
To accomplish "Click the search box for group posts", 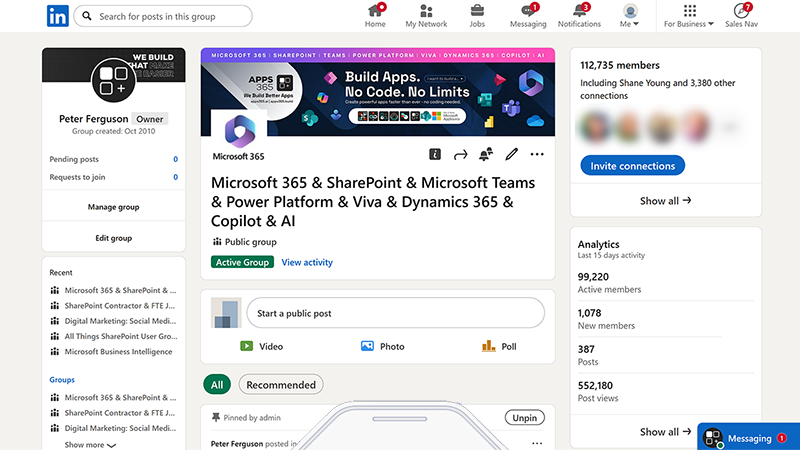I will pyautogui.click(x=163, y=16).
